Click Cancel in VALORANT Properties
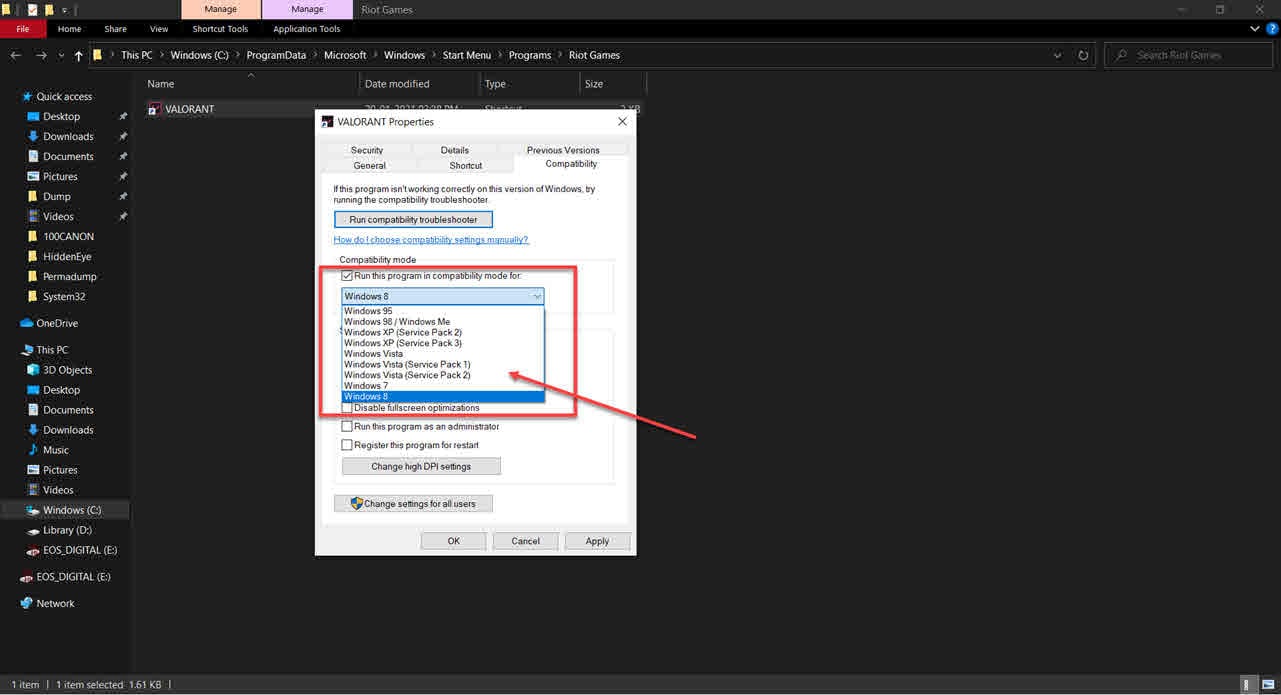The height and width of the screenshot is (695, 1281). tap(526, 541)
